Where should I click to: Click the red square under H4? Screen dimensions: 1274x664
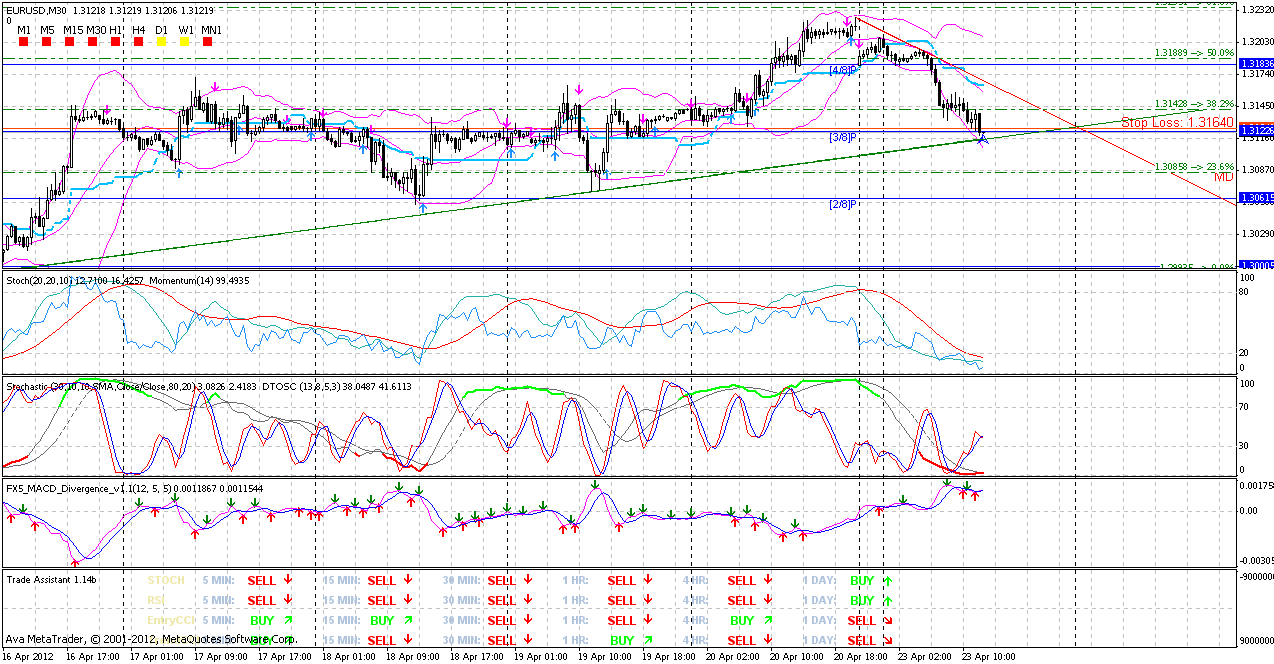139,42
